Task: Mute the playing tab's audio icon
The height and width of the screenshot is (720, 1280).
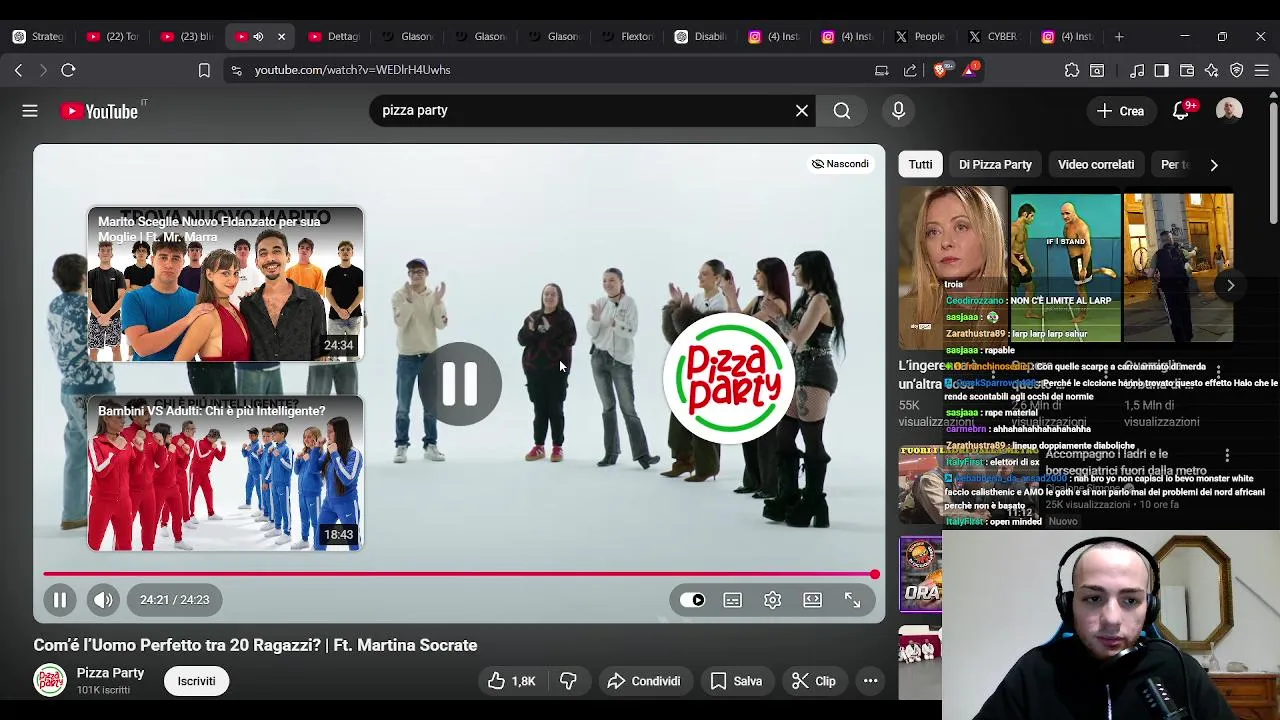Action: pos(258,36)
